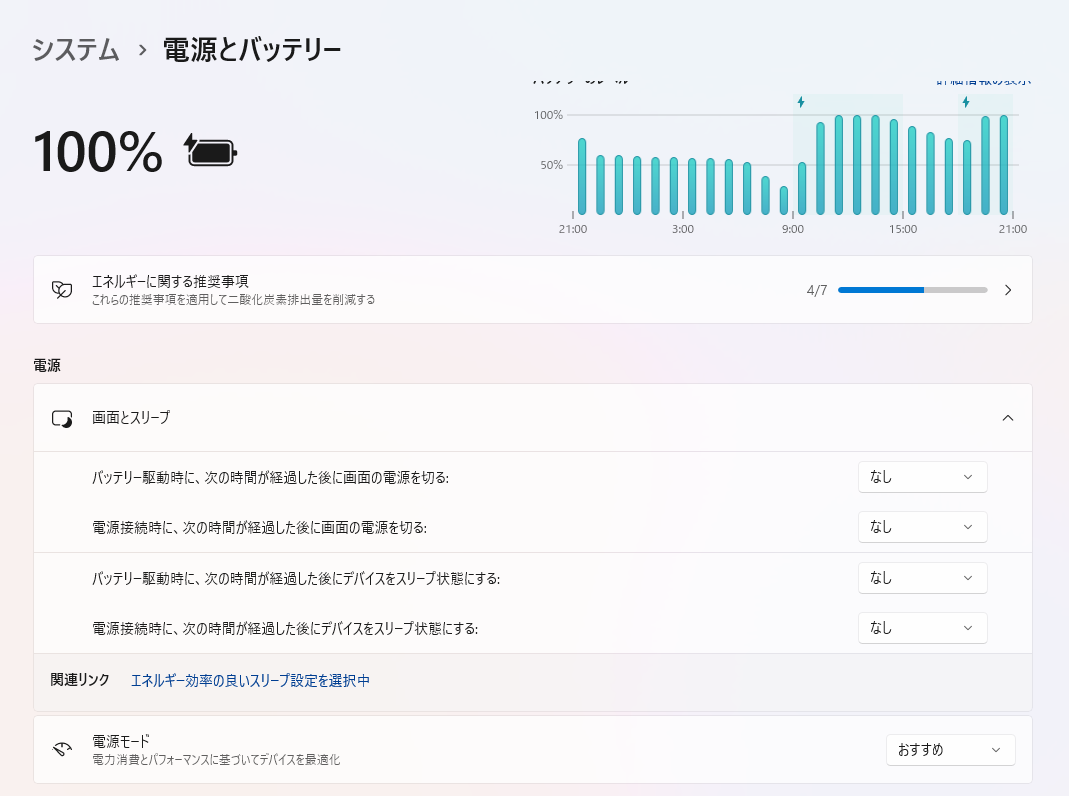Click the rightmost charging bolt icon in chart
Screen dimensions: 1069x796
coord(966,102)
